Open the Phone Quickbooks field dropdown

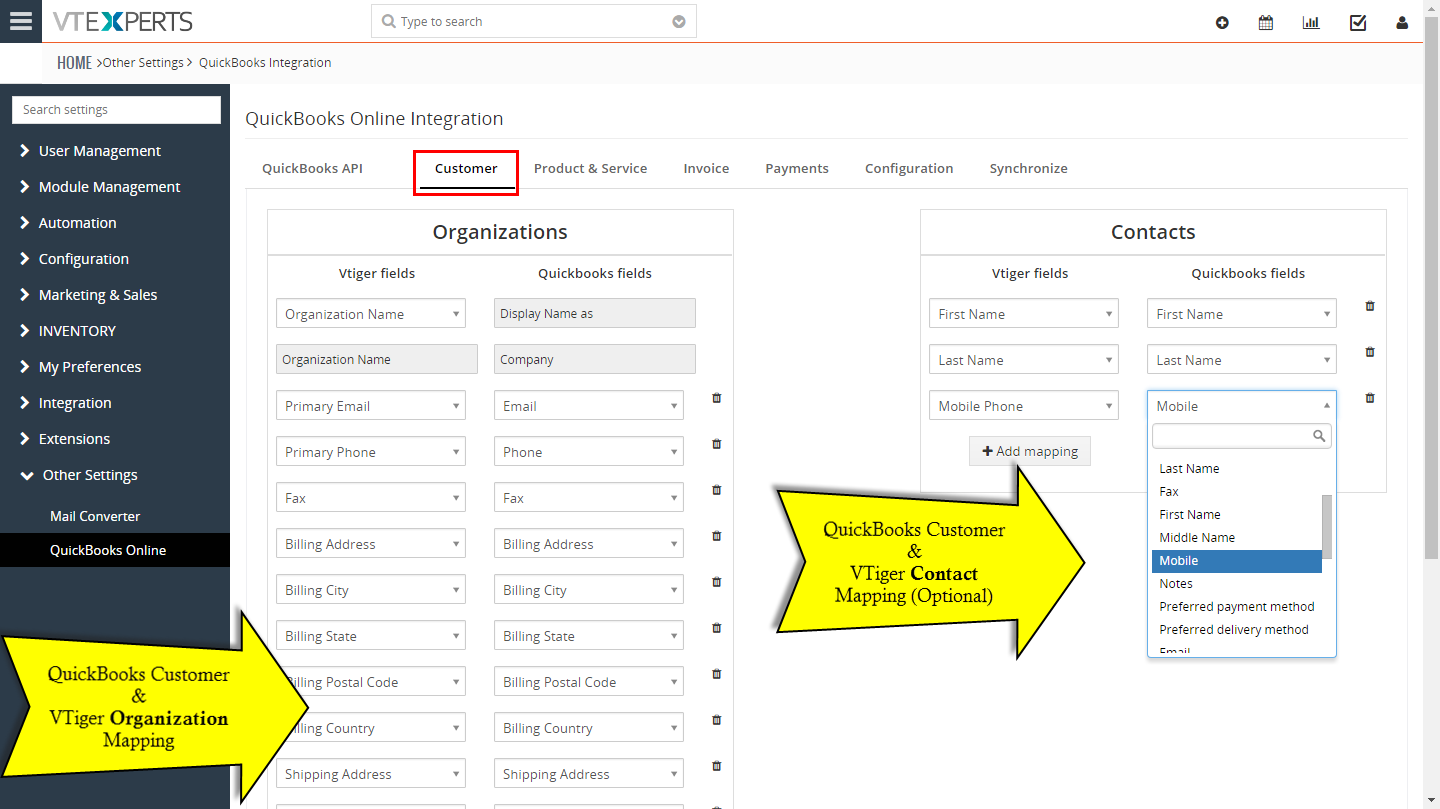coord(589,451)
